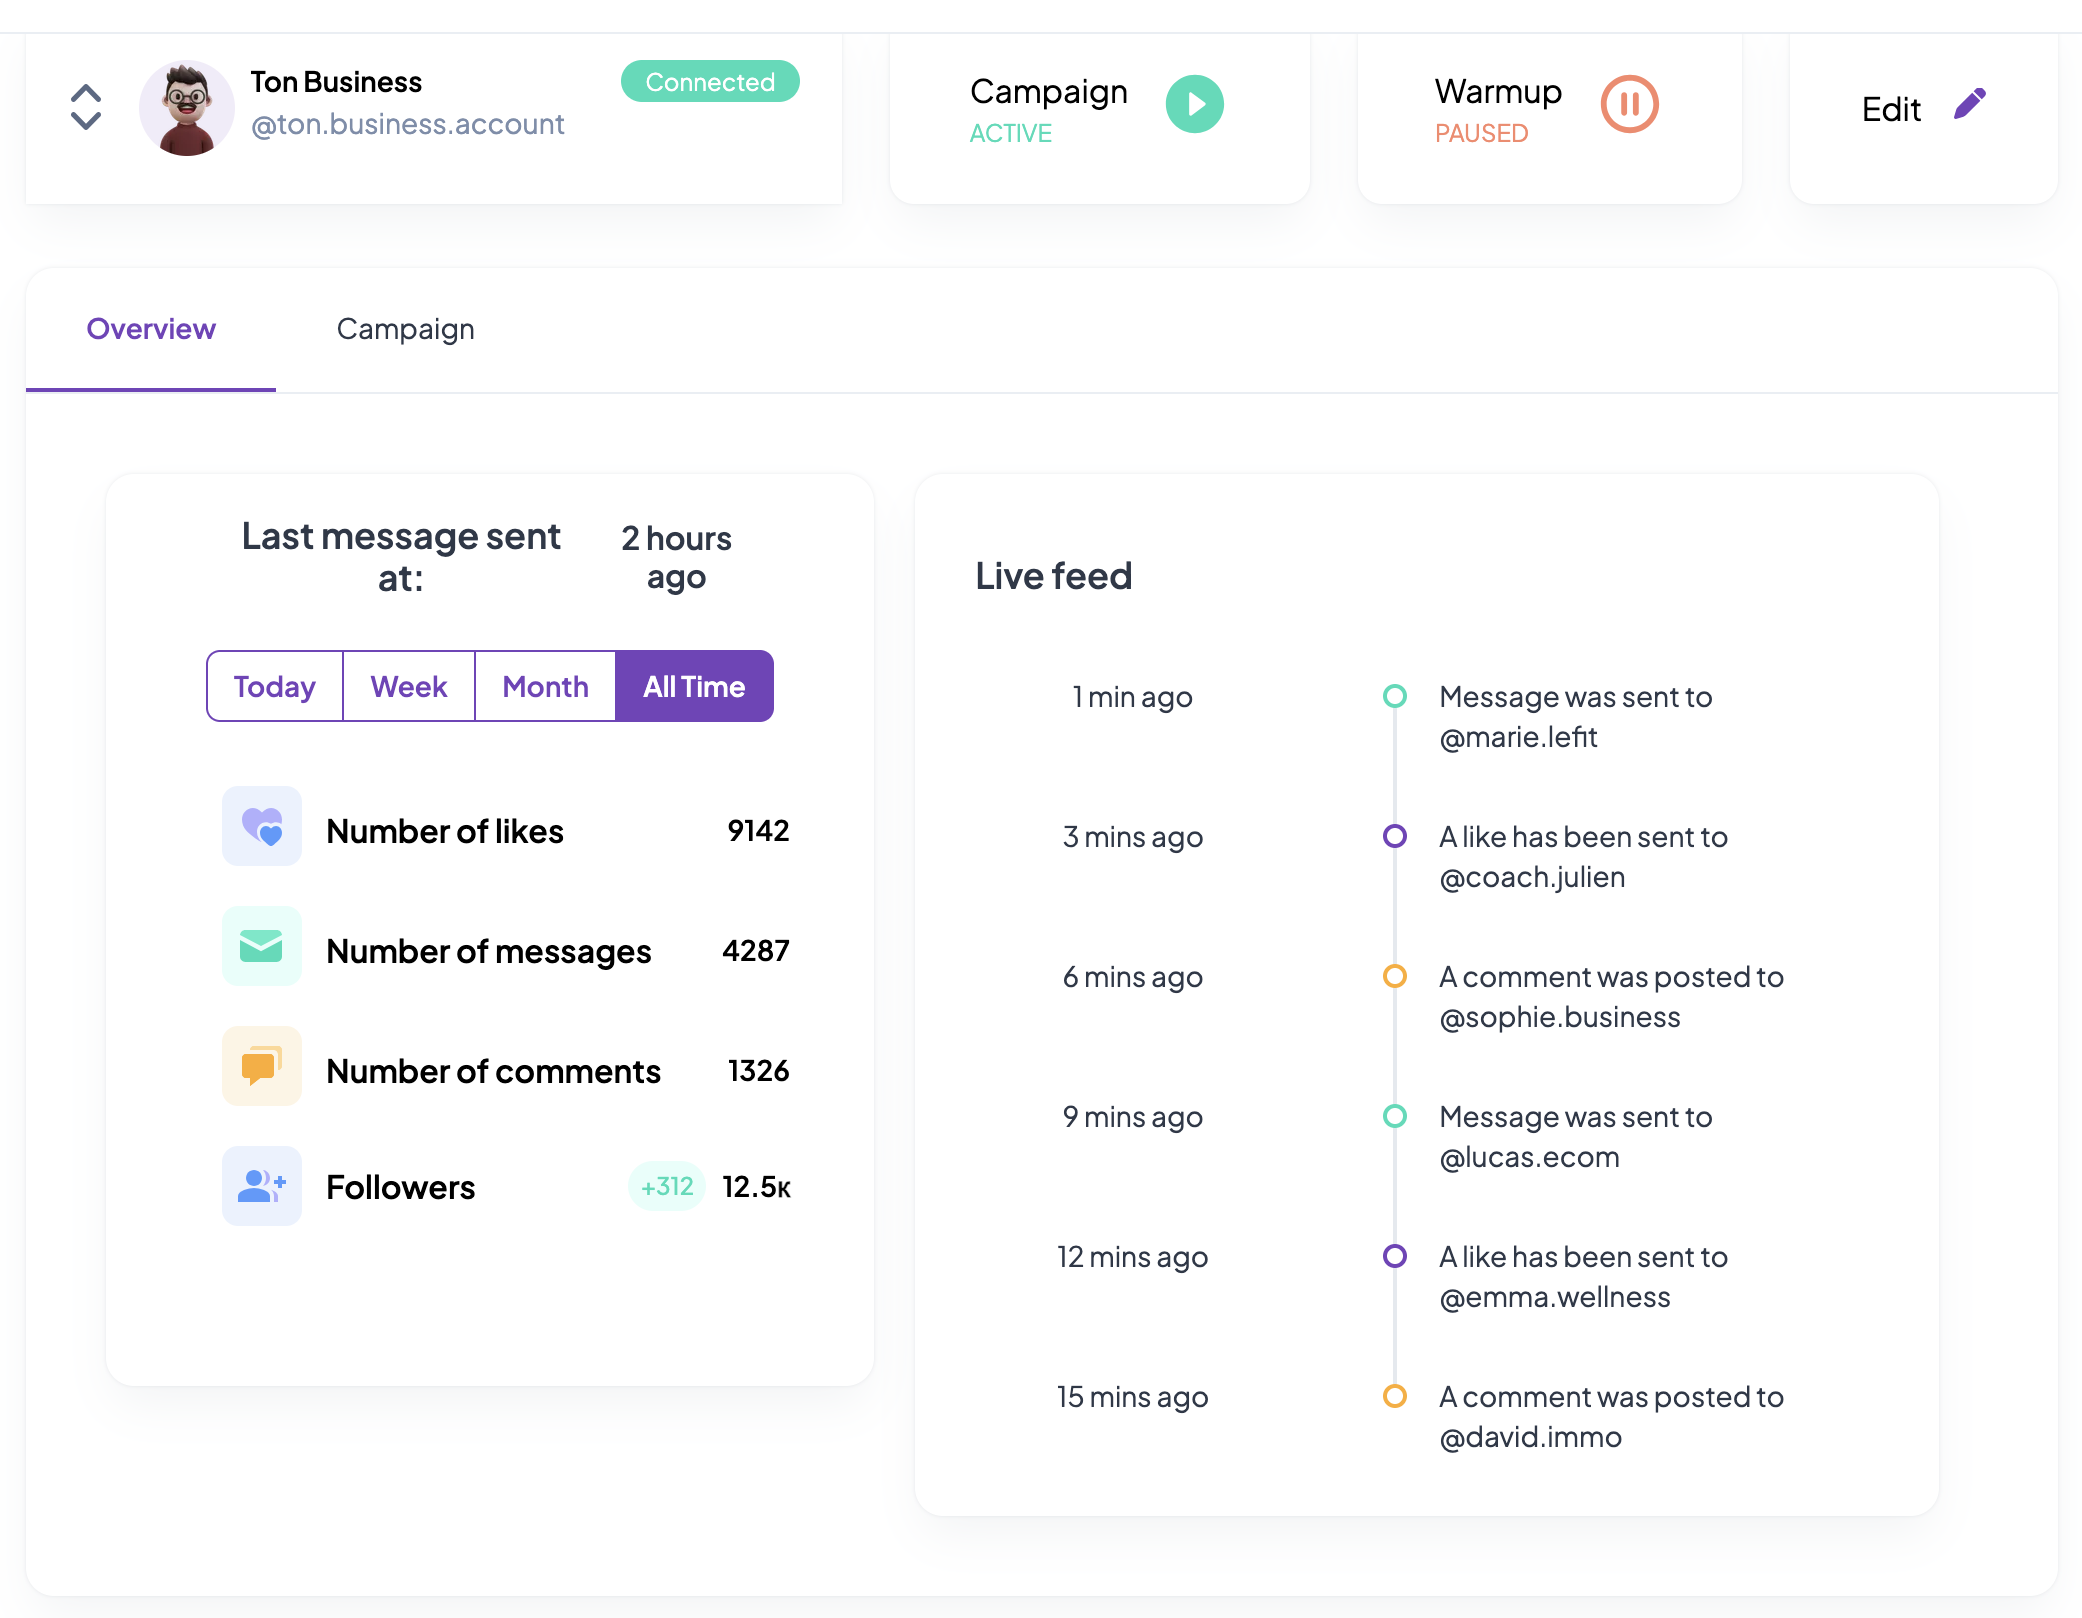Click the Warmup PAUSED status text
Image resolution: width=2082 pixels, height=1618 pixels.
click(1482, 133)
